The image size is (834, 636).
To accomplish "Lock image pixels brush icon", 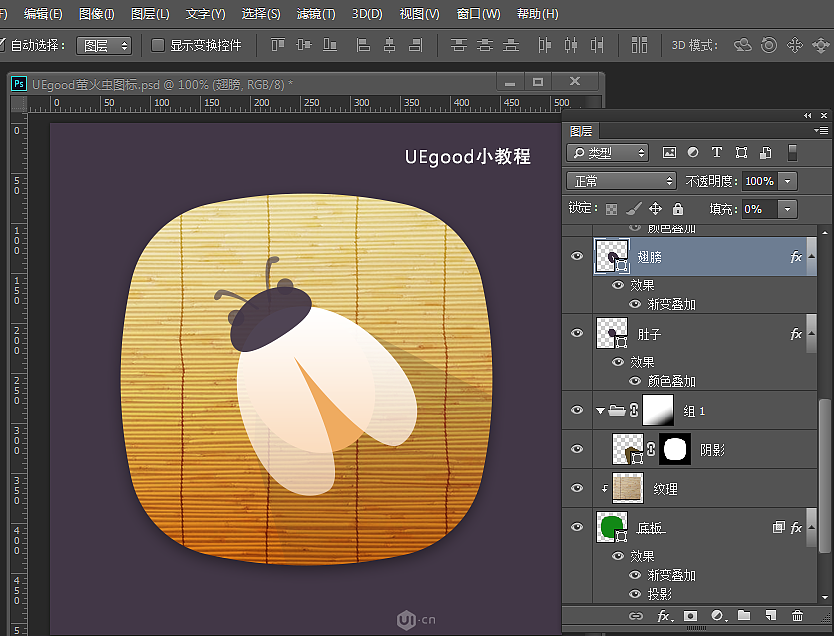I will click(x=633, y=209).
